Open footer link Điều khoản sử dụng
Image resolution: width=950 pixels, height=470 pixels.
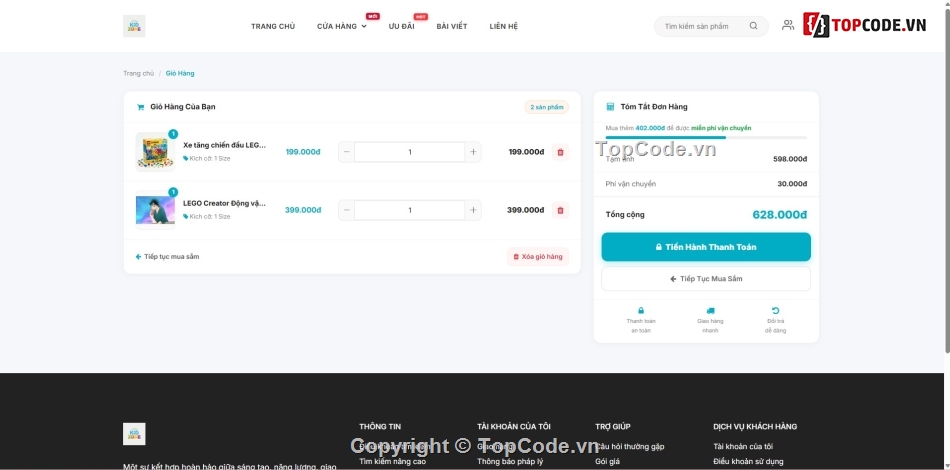click(x=748, y=462)
